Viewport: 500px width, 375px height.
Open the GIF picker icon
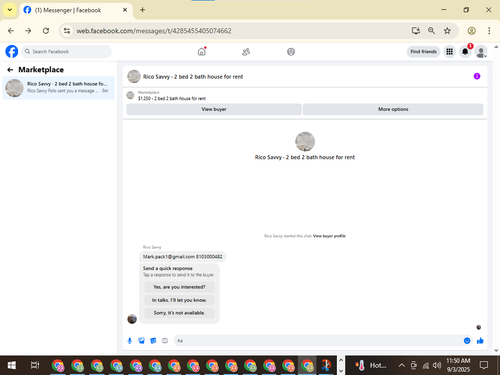pyautogui.click(x=165, y=341)
